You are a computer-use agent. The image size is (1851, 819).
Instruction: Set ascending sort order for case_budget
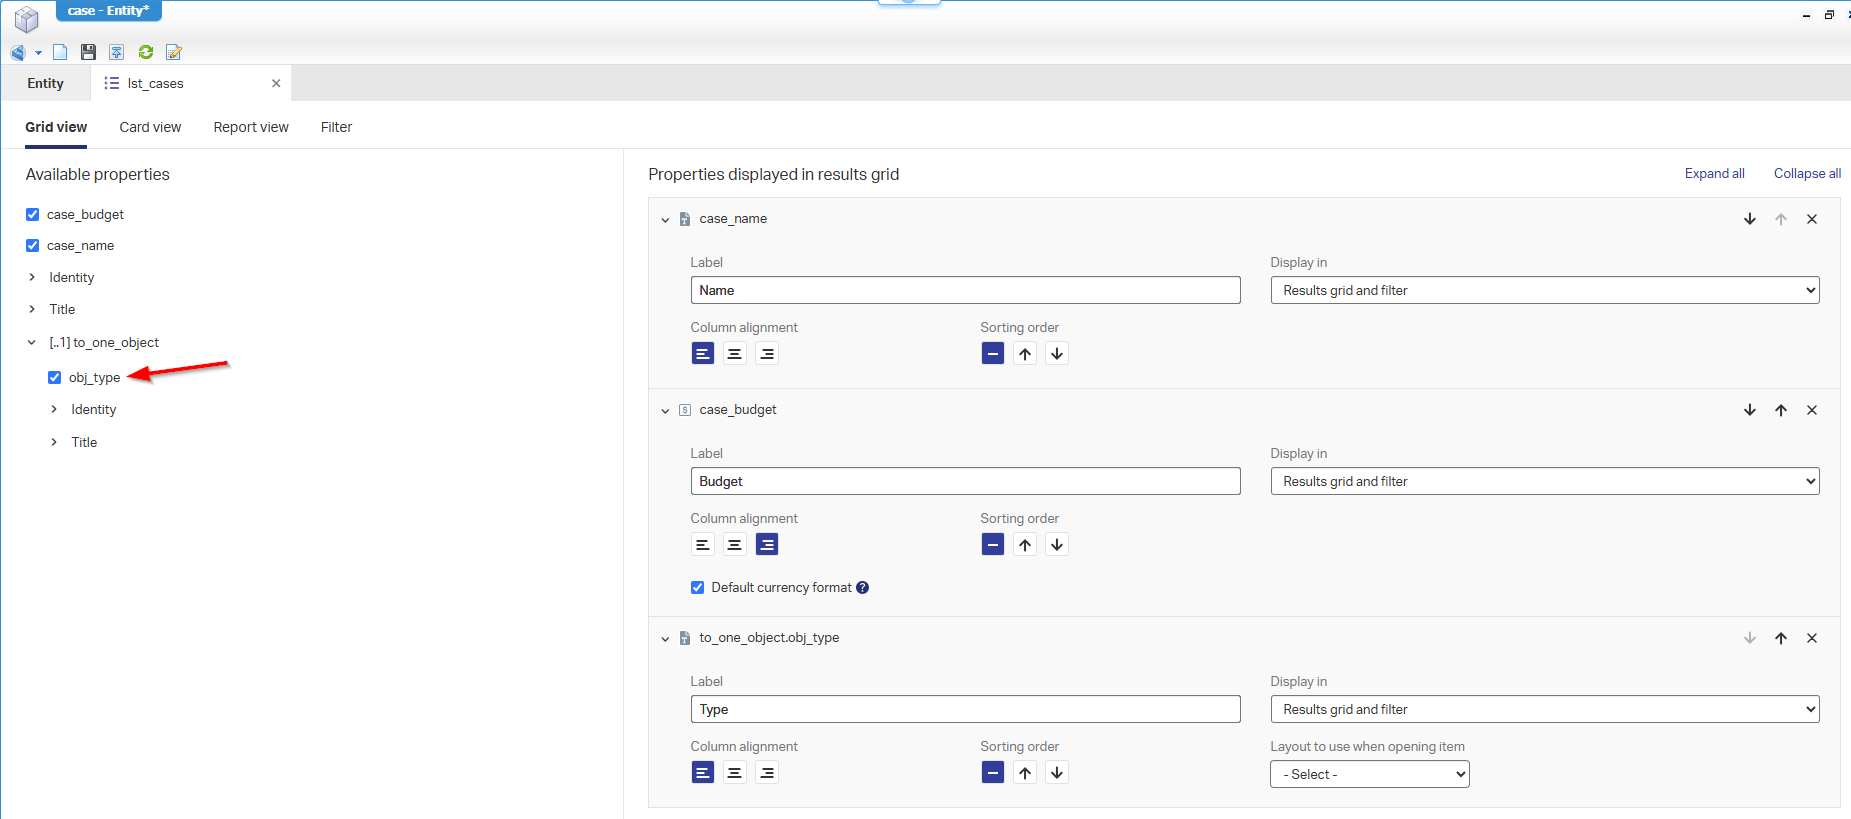click(x=1025, y=545)
